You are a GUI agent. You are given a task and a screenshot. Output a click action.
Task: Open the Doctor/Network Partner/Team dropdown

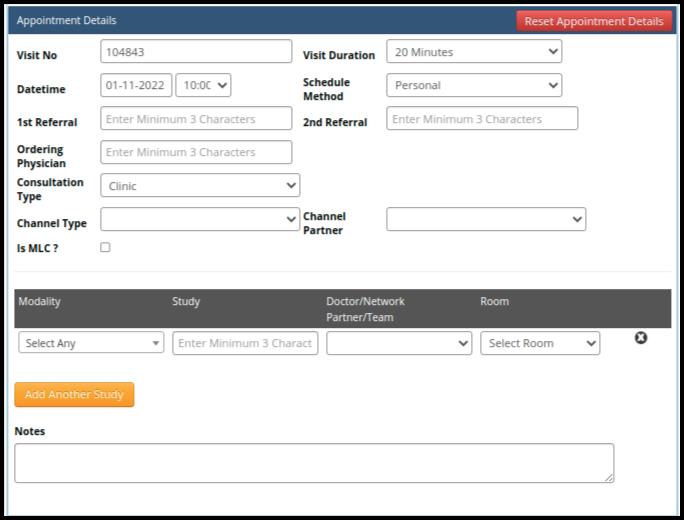coord(399,343)
